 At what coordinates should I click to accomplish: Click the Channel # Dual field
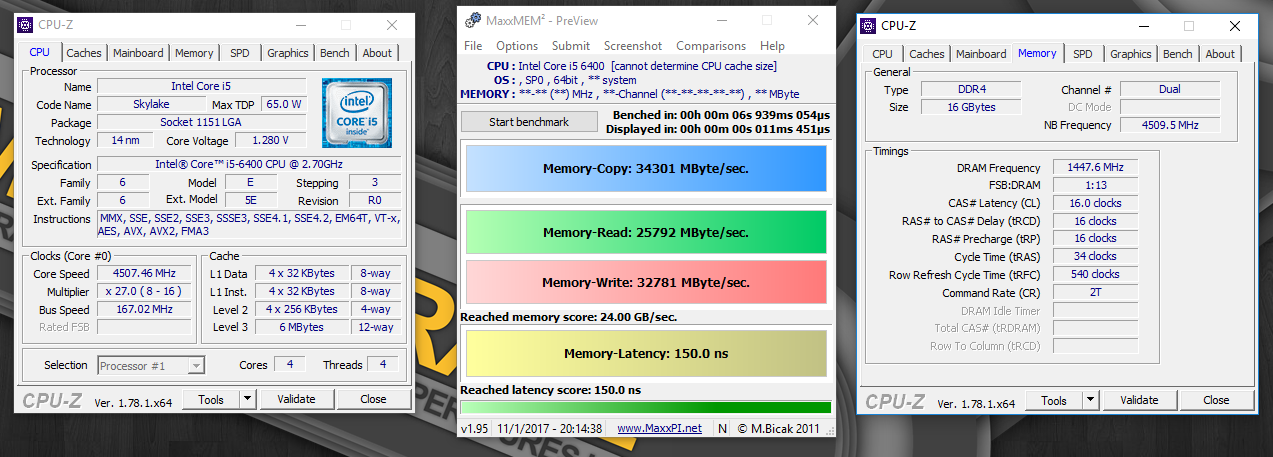(1170, 89)
